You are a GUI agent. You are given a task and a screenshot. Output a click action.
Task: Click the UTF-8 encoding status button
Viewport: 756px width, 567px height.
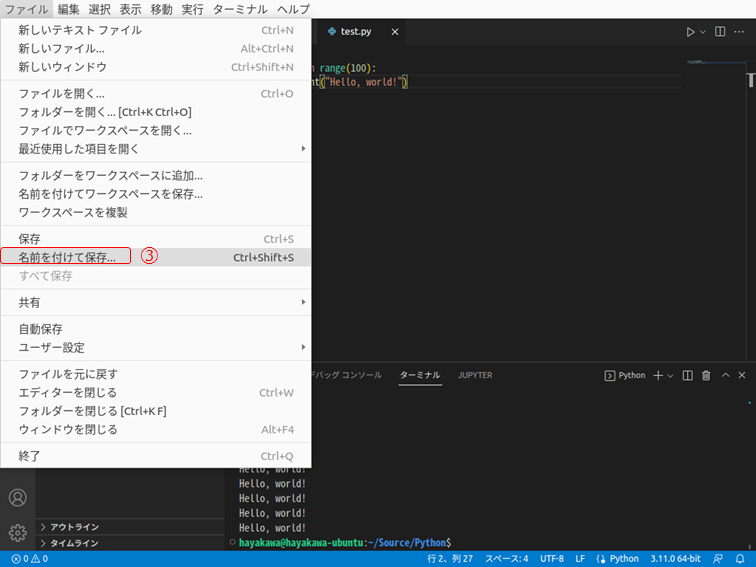552,559
